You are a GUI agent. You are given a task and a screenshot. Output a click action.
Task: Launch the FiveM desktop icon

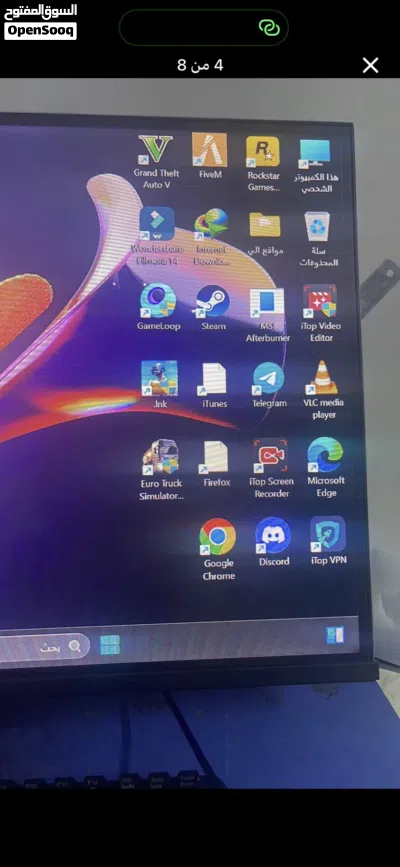click(210, 149)
